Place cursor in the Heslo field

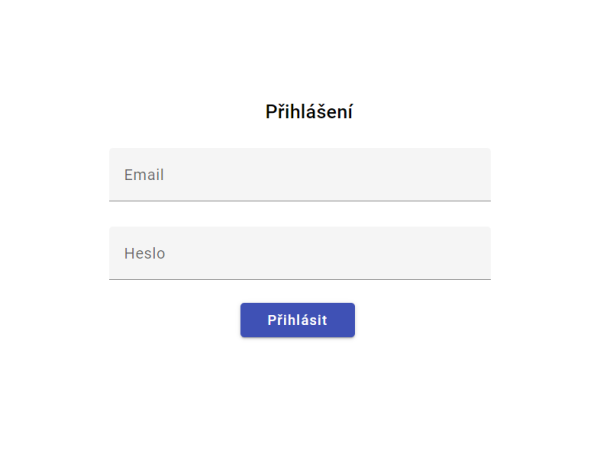click(x=299, y=253)
